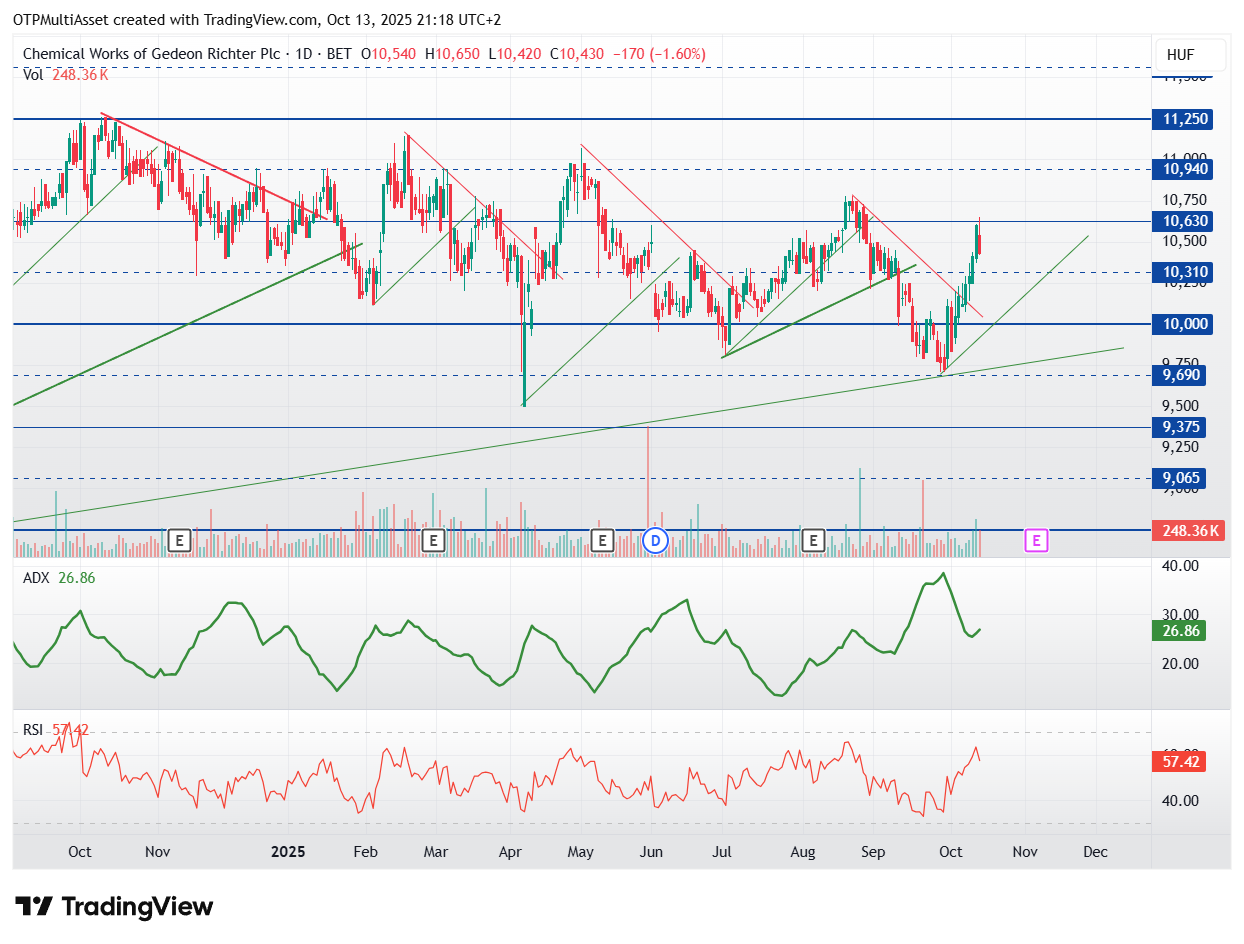Select the 10,000 support price label
1244x944 pixels.
coord(1188,324)
